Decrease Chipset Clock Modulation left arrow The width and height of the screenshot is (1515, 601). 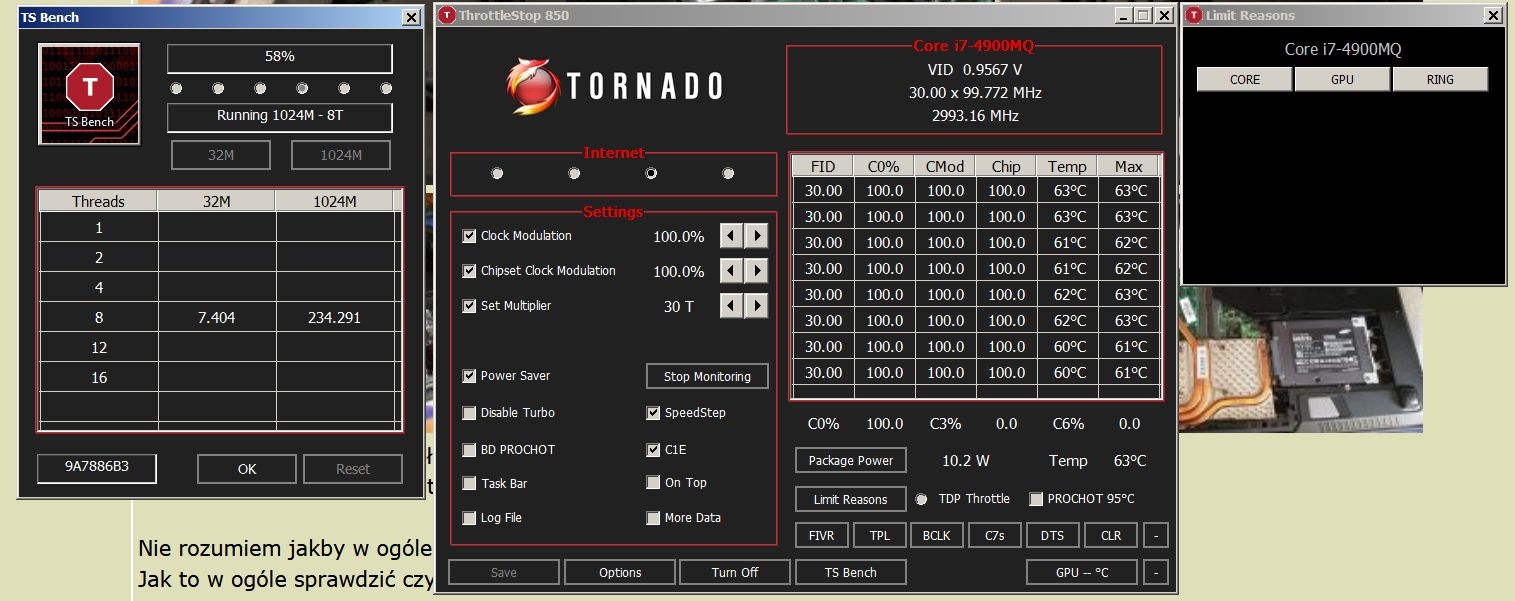click(732, 271)
